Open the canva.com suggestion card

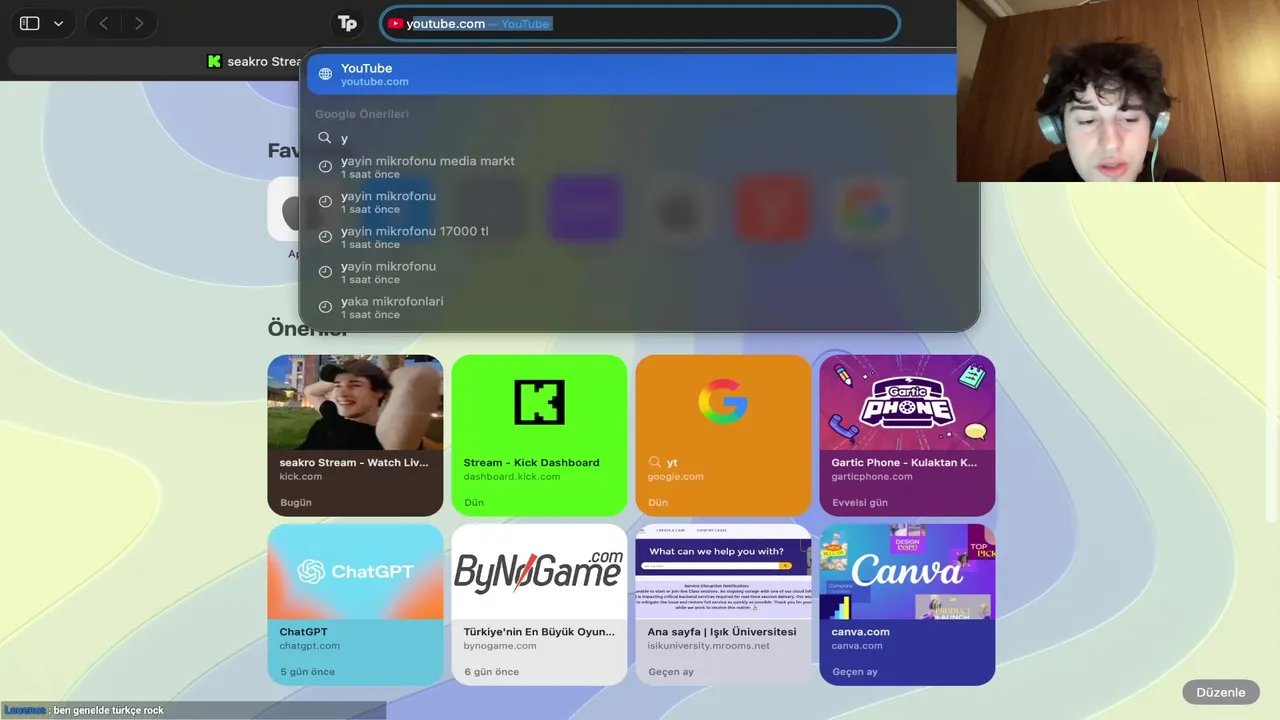(x=907, y=604)
